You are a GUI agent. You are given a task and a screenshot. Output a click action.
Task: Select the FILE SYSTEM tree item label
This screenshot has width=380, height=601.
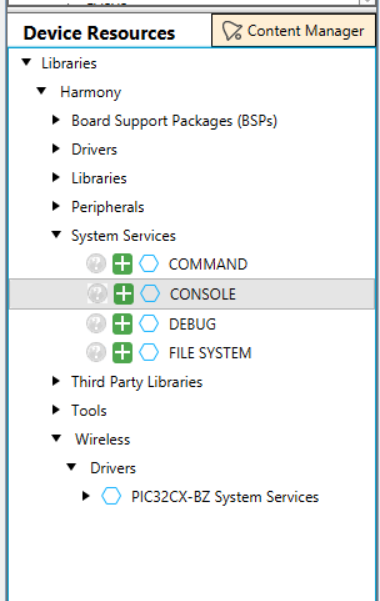click(210, 353)
